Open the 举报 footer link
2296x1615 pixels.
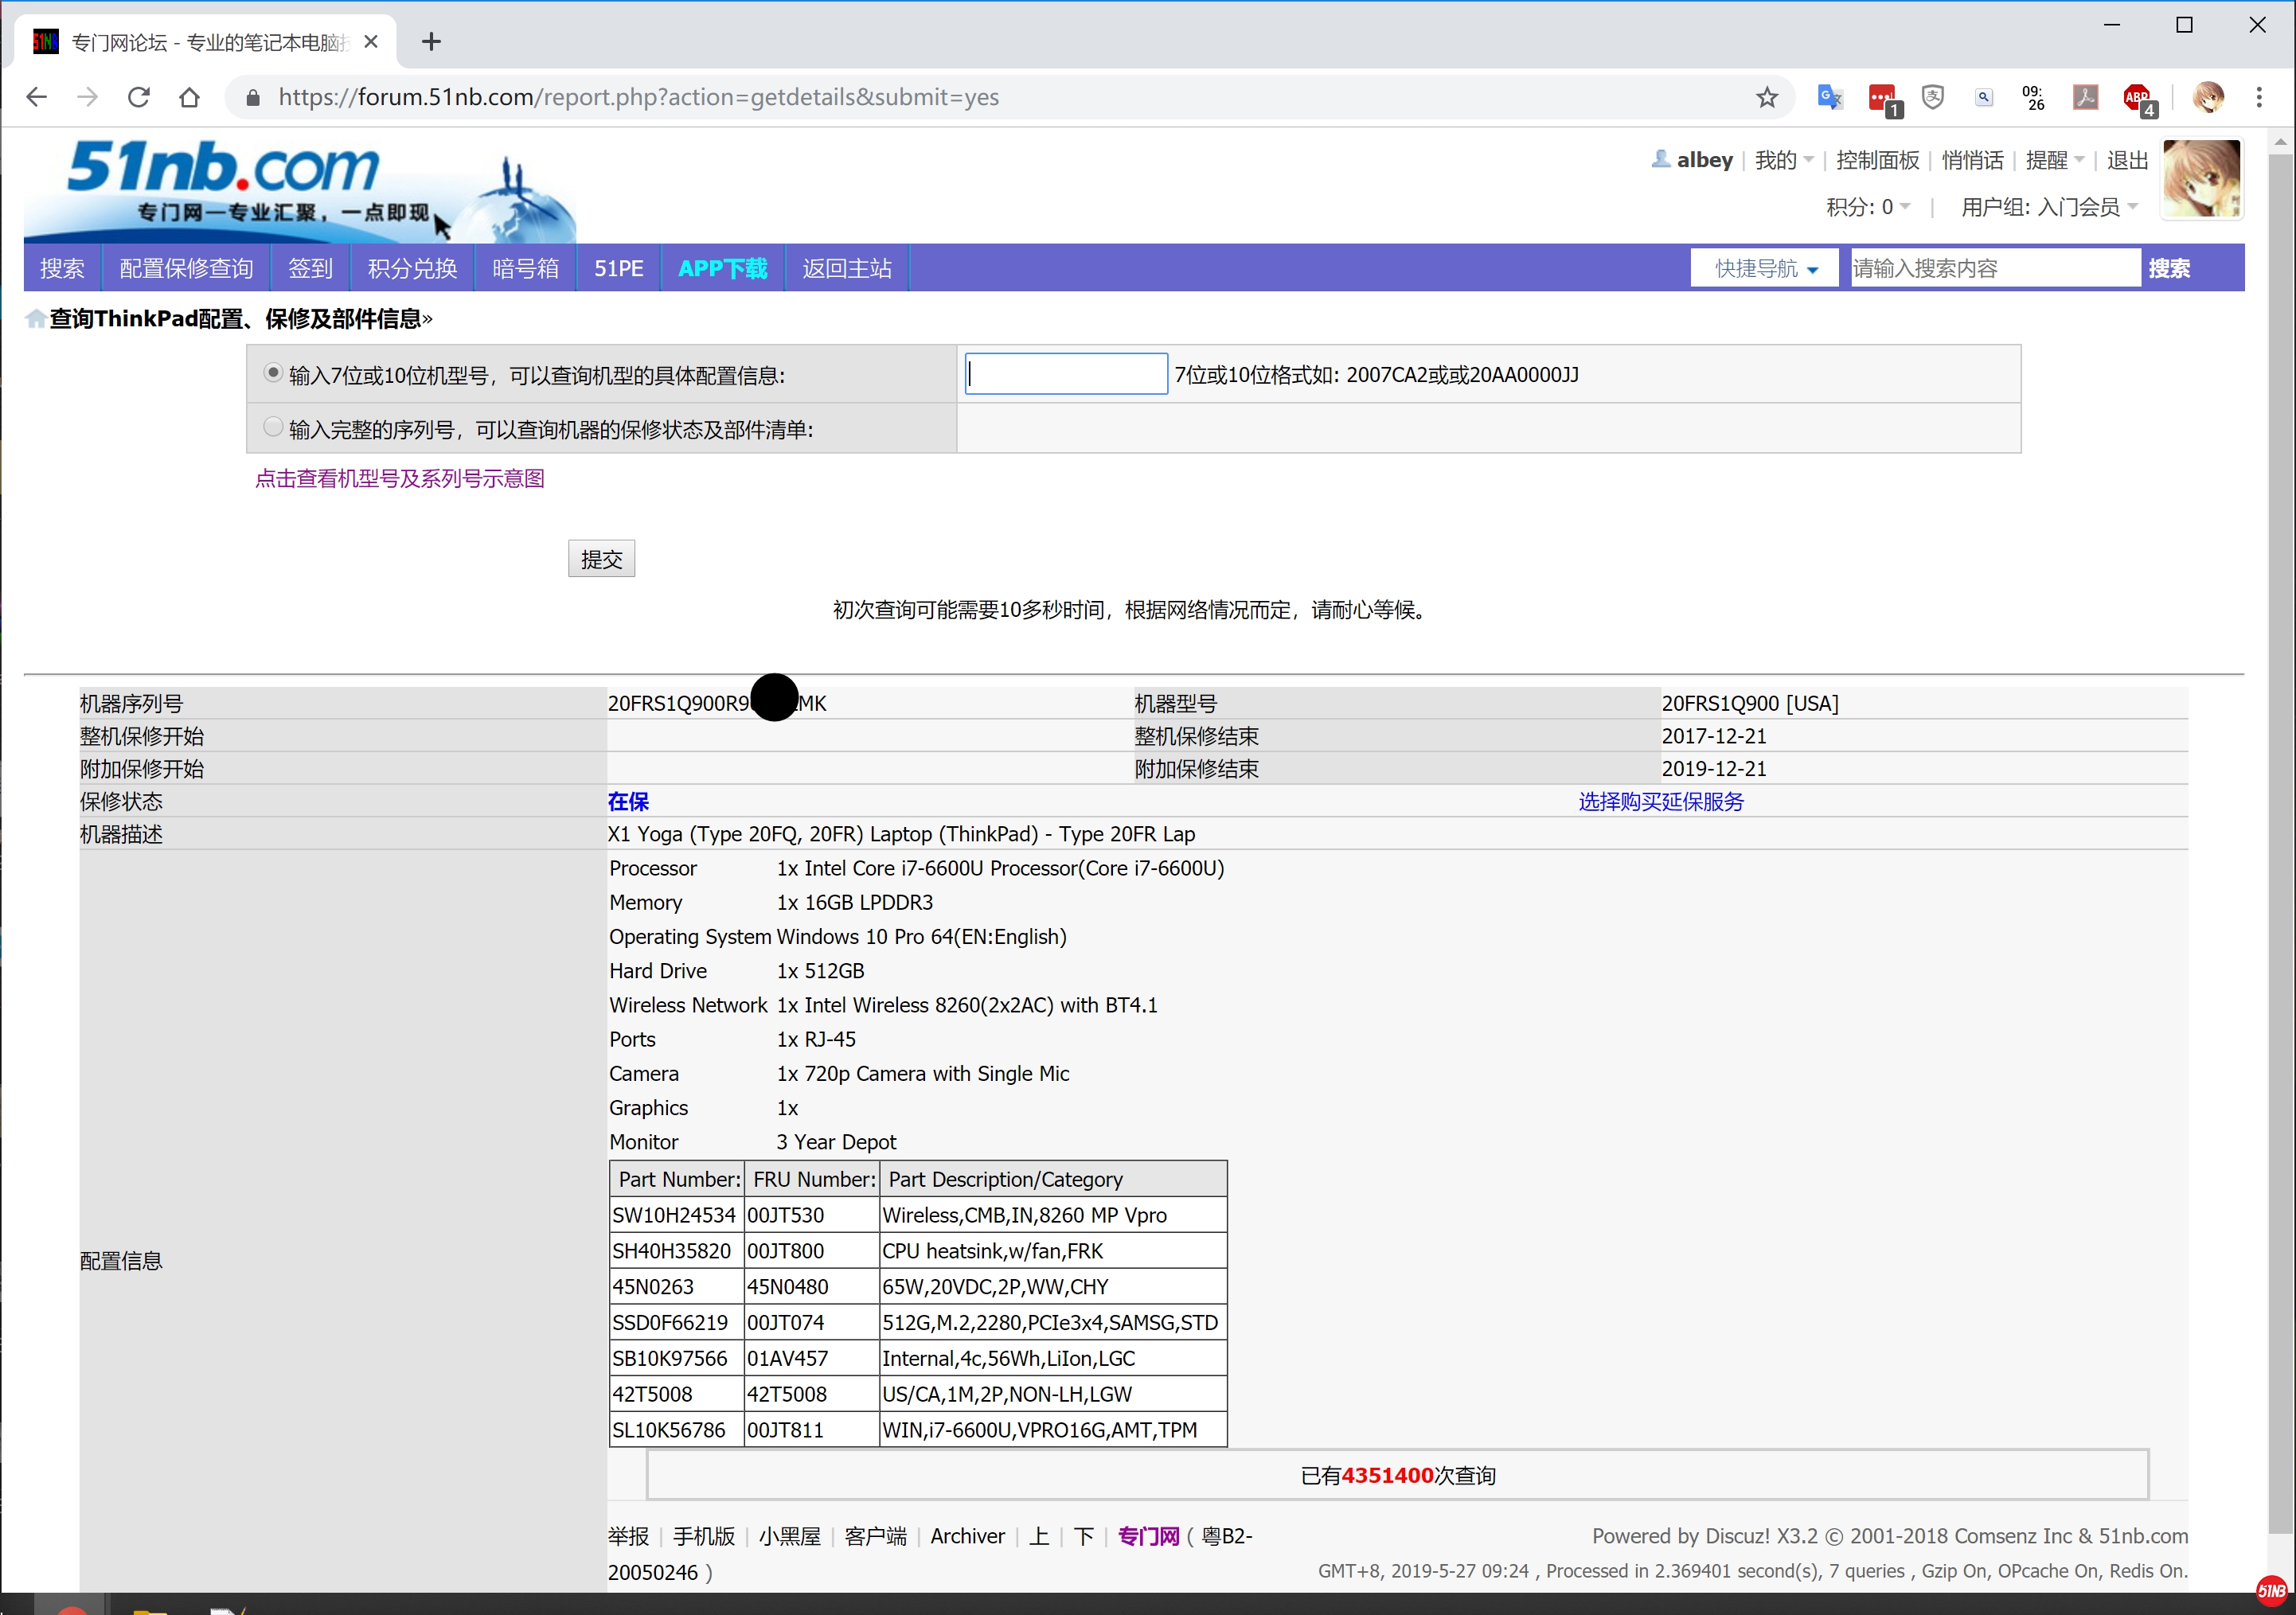[x=628, y=1536]
